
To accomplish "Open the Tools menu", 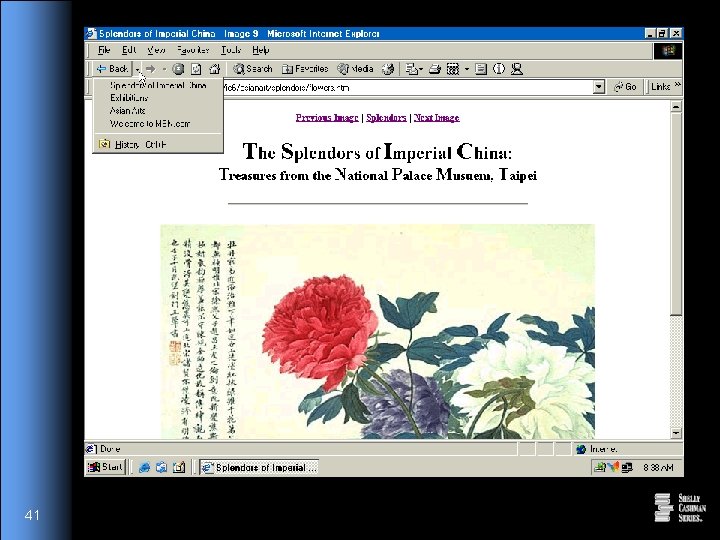I will click(231, 50).
